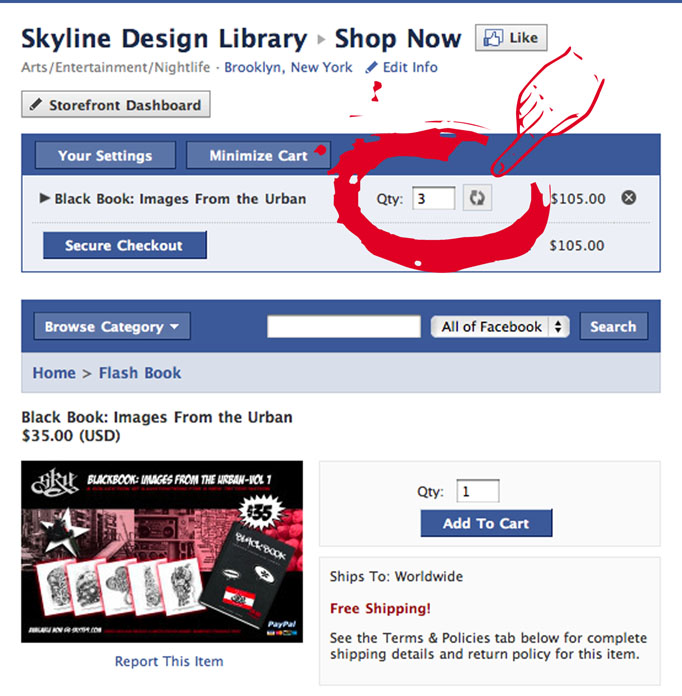Screen dimensions: 682x696
Task: Go to Home breadcrumb link
Action: pos(54,373)
